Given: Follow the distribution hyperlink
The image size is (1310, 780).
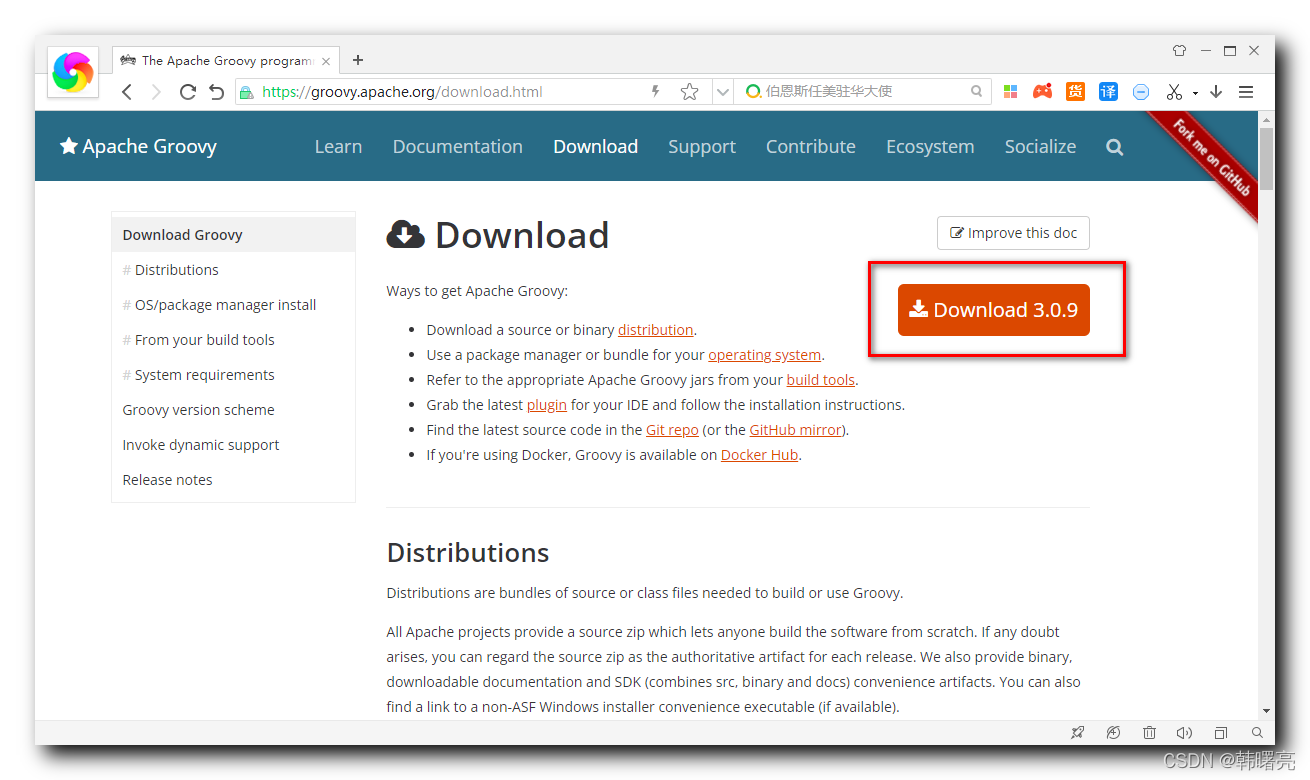Looking at the screenshot, I should point(655,330).
